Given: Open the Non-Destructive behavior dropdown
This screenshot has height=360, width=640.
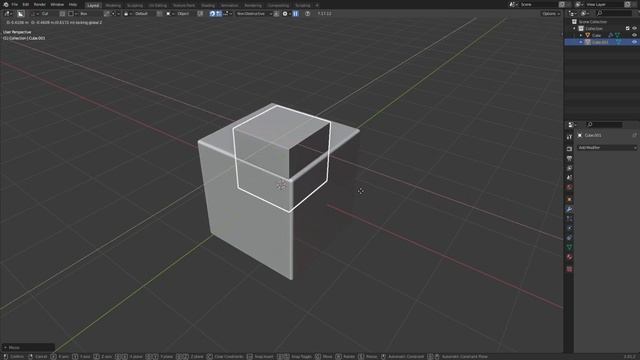Looking at the screenshot, I should click(x=254, y=14).
